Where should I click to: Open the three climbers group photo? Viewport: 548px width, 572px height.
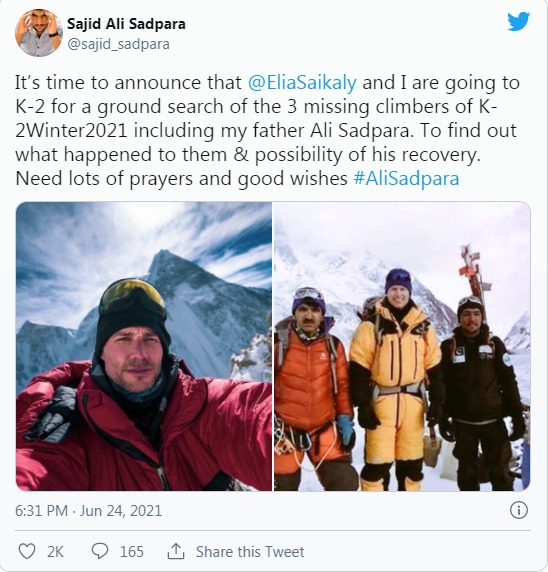402,346
